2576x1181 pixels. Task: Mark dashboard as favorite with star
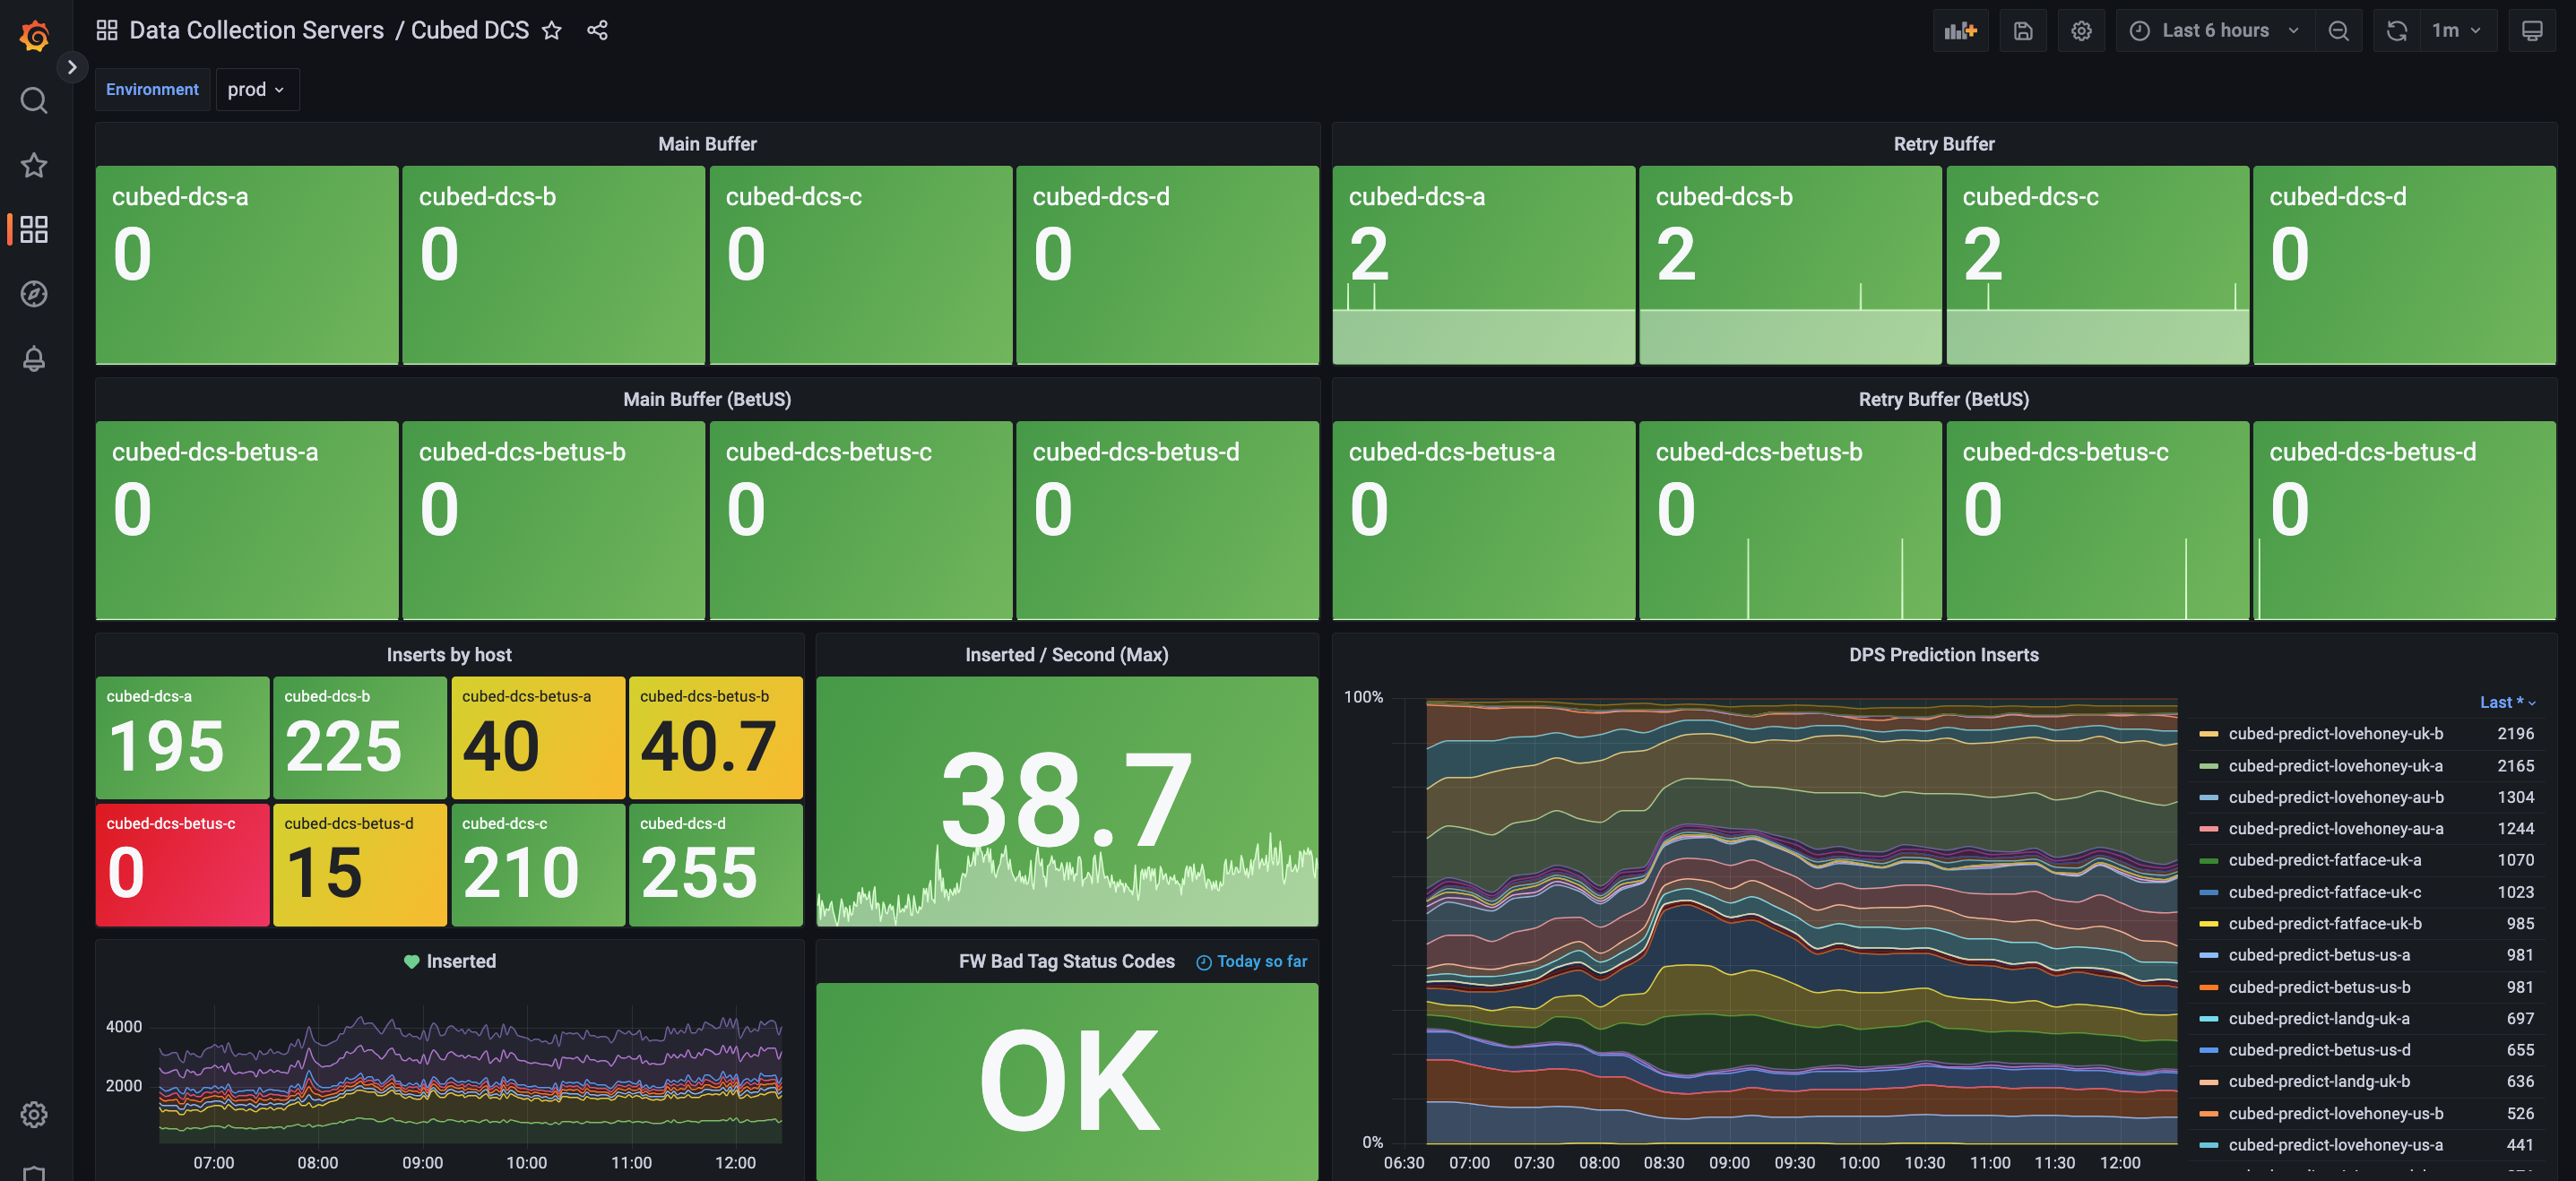551,30
